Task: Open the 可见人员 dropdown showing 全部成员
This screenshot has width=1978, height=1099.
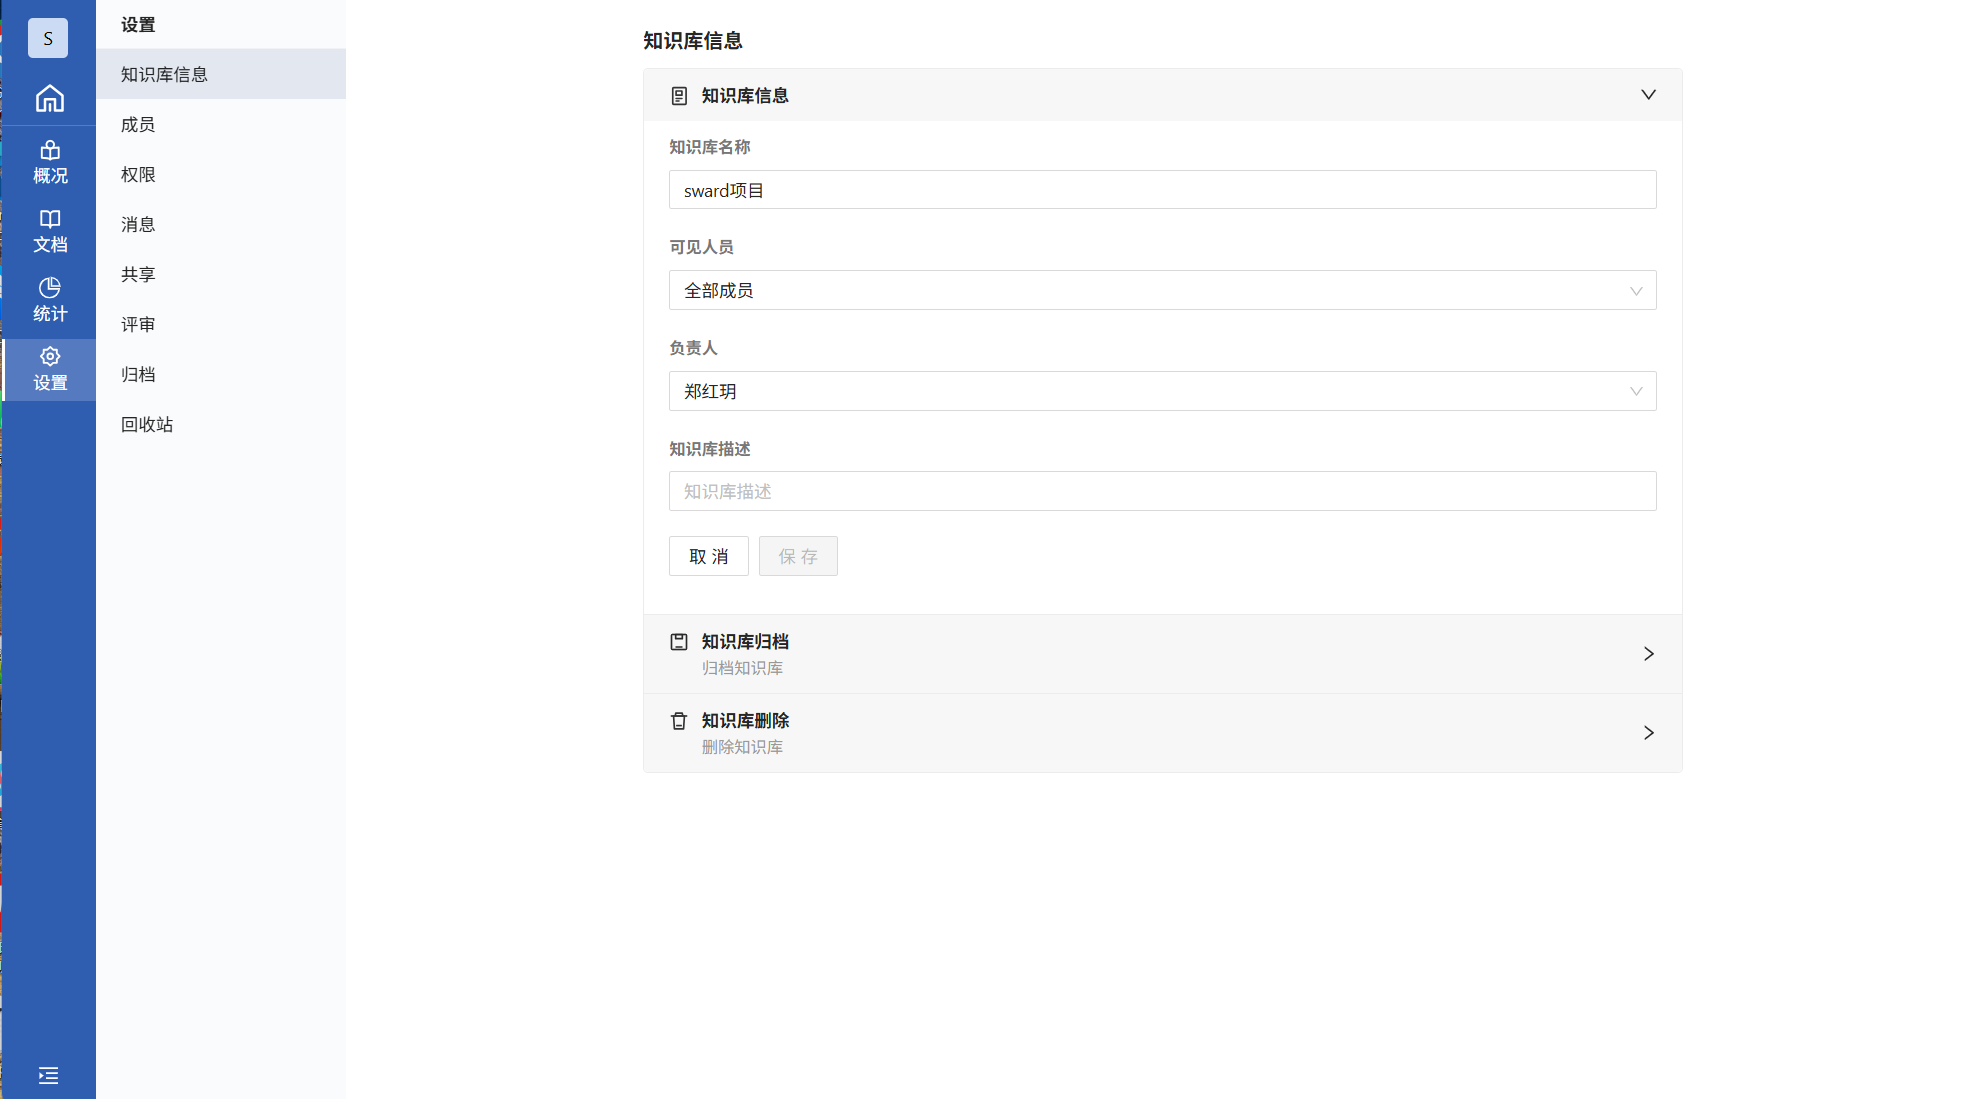Action: pos(1162,290)
